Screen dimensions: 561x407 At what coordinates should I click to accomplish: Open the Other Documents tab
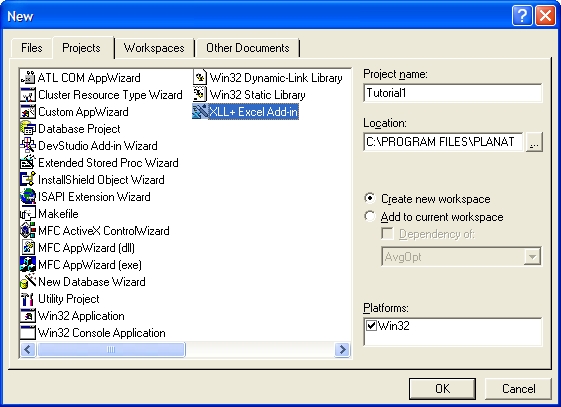[x=248, y=48]
